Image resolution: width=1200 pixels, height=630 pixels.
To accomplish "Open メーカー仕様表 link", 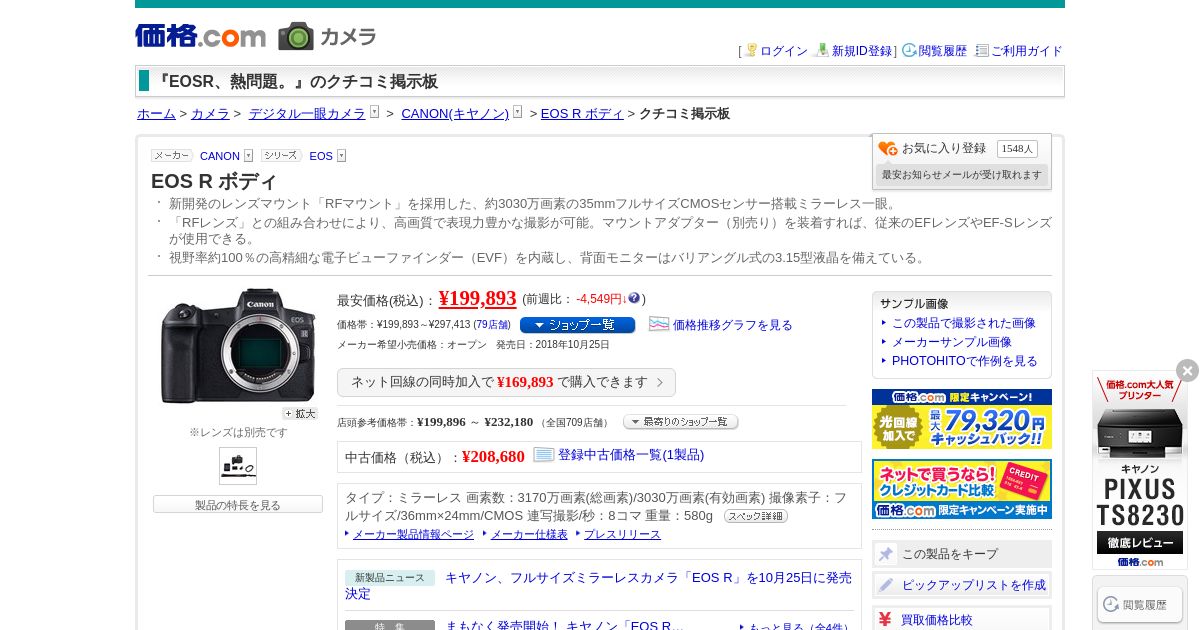I will (x=529, y=535).
